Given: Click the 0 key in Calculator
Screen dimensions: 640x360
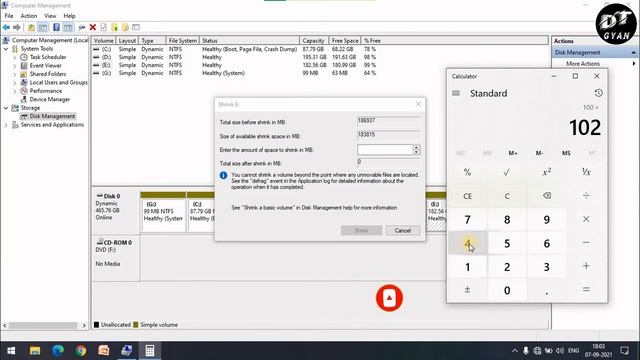Looking at the screenshot, I should pos(507,290).
